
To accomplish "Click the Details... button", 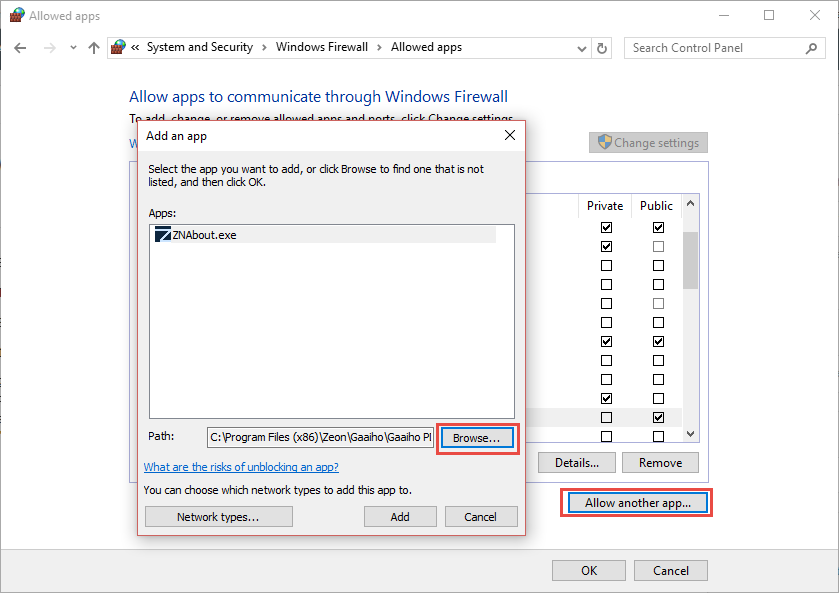I will [577, 462].
